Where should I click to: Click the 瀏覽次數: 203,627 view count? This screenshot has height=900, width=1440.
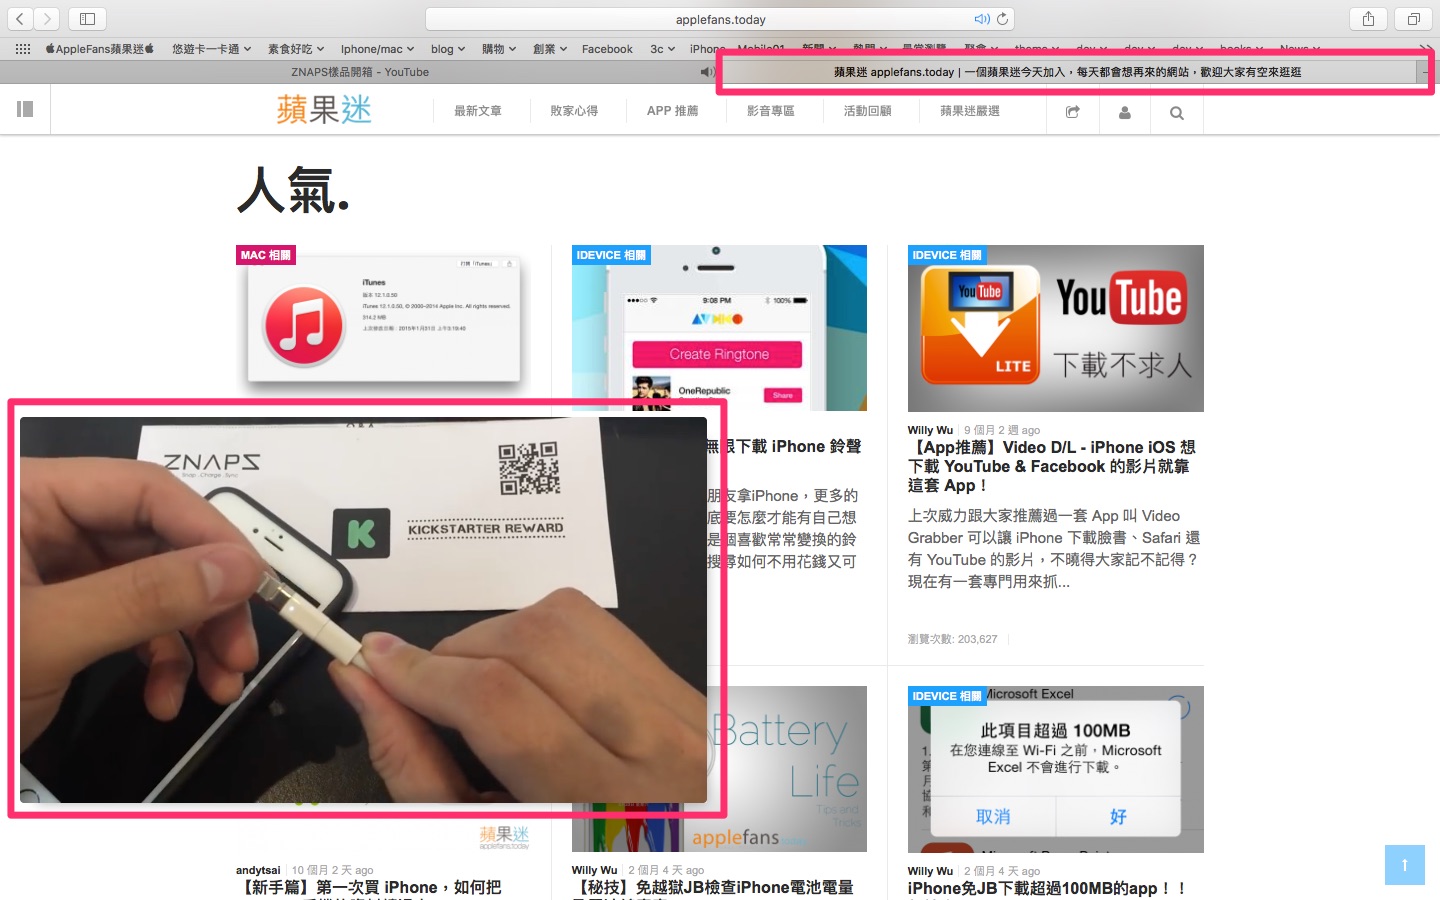[x=952, y=639]
